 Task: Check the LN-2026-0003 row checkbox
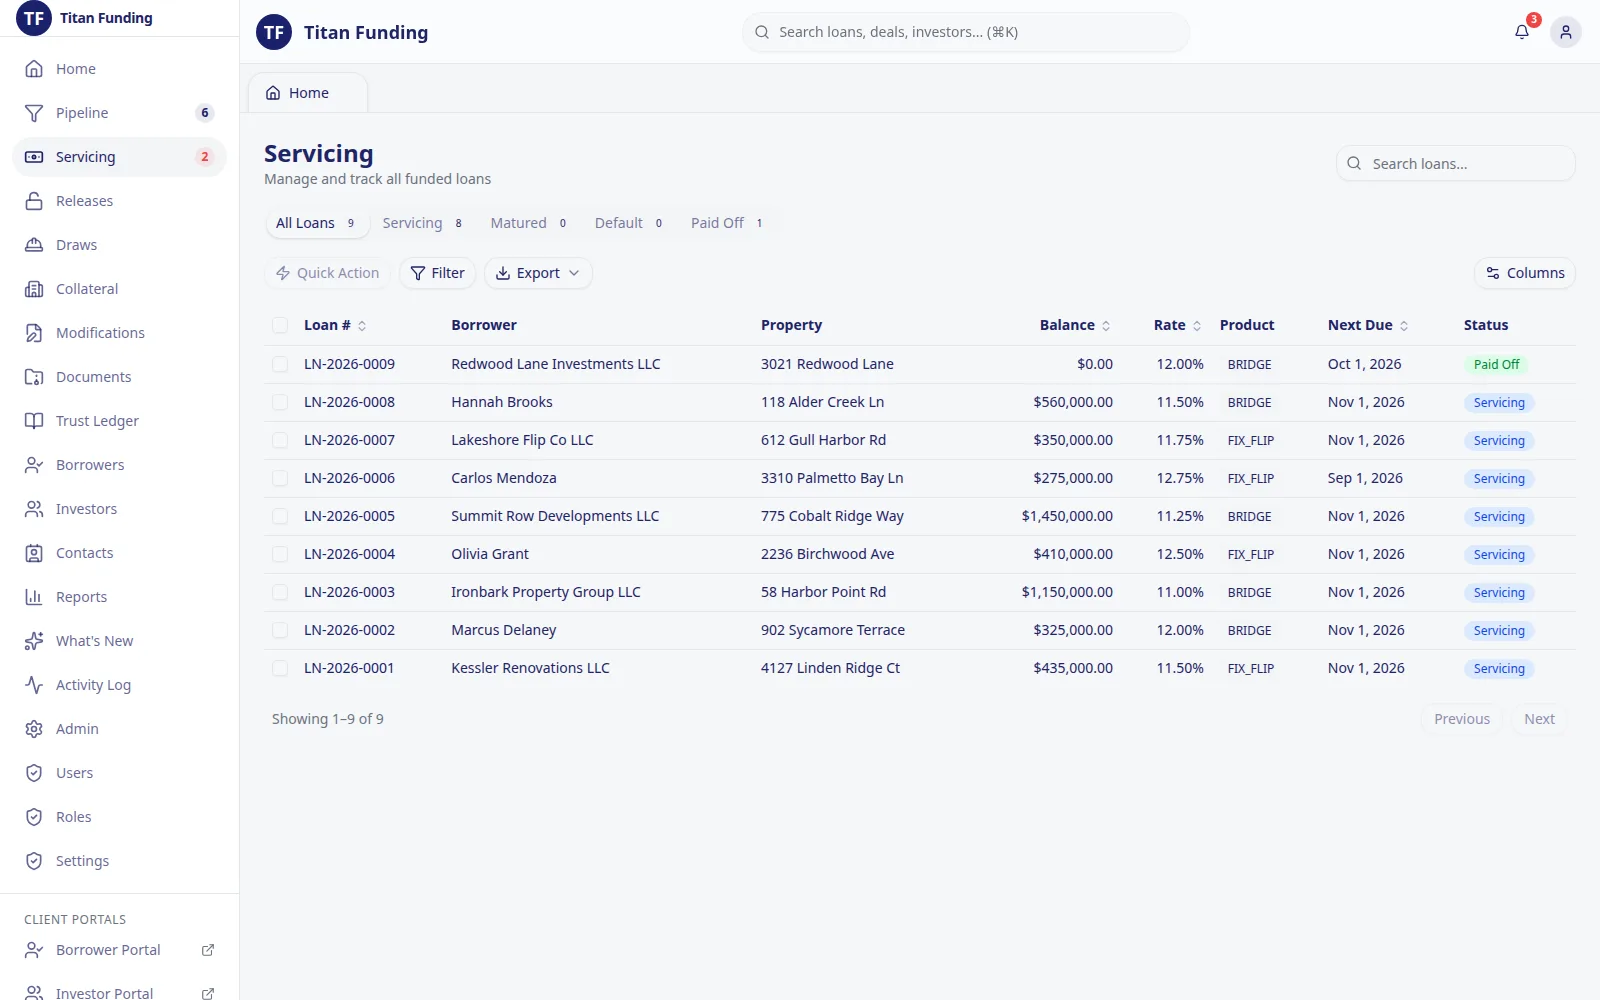pyautogui.click(x=280, y=592)
